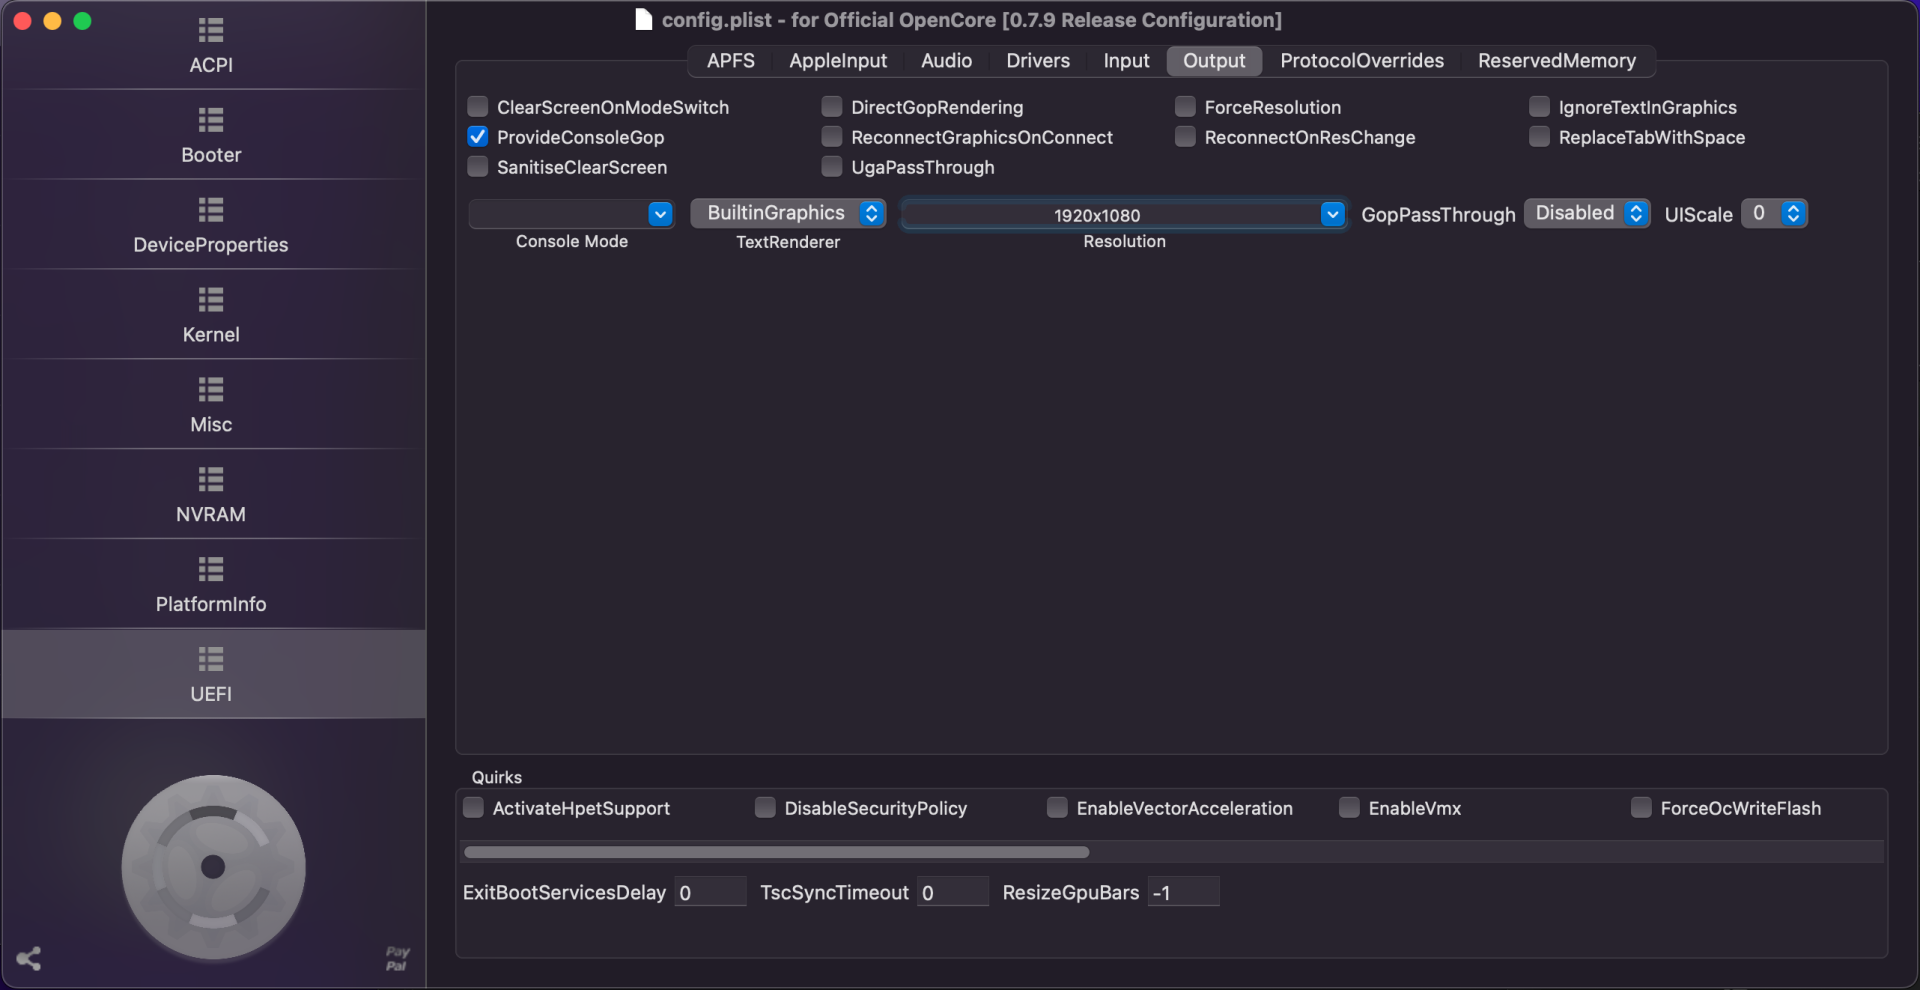
Task: Check ReconnectGraphicsOnConnect option
Action: click(832, 137)
